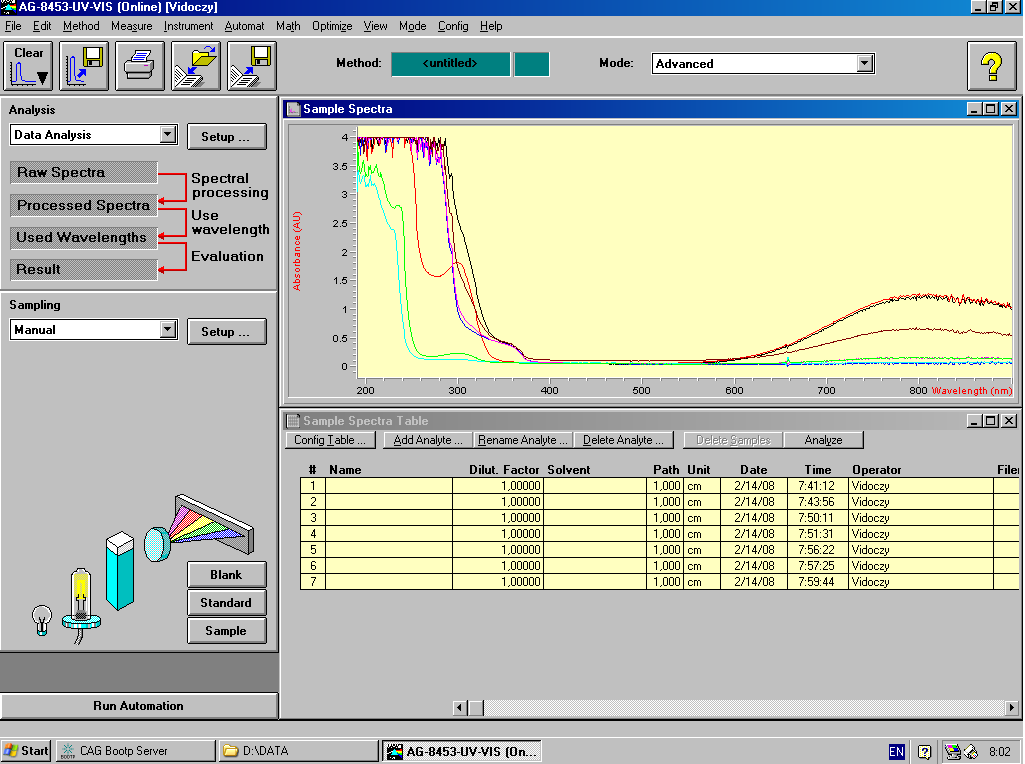Image resolution: width=1025 pixels, height=764 pixels.
Task: Select the Used Wavelengths step
Action: click(84, 237)
